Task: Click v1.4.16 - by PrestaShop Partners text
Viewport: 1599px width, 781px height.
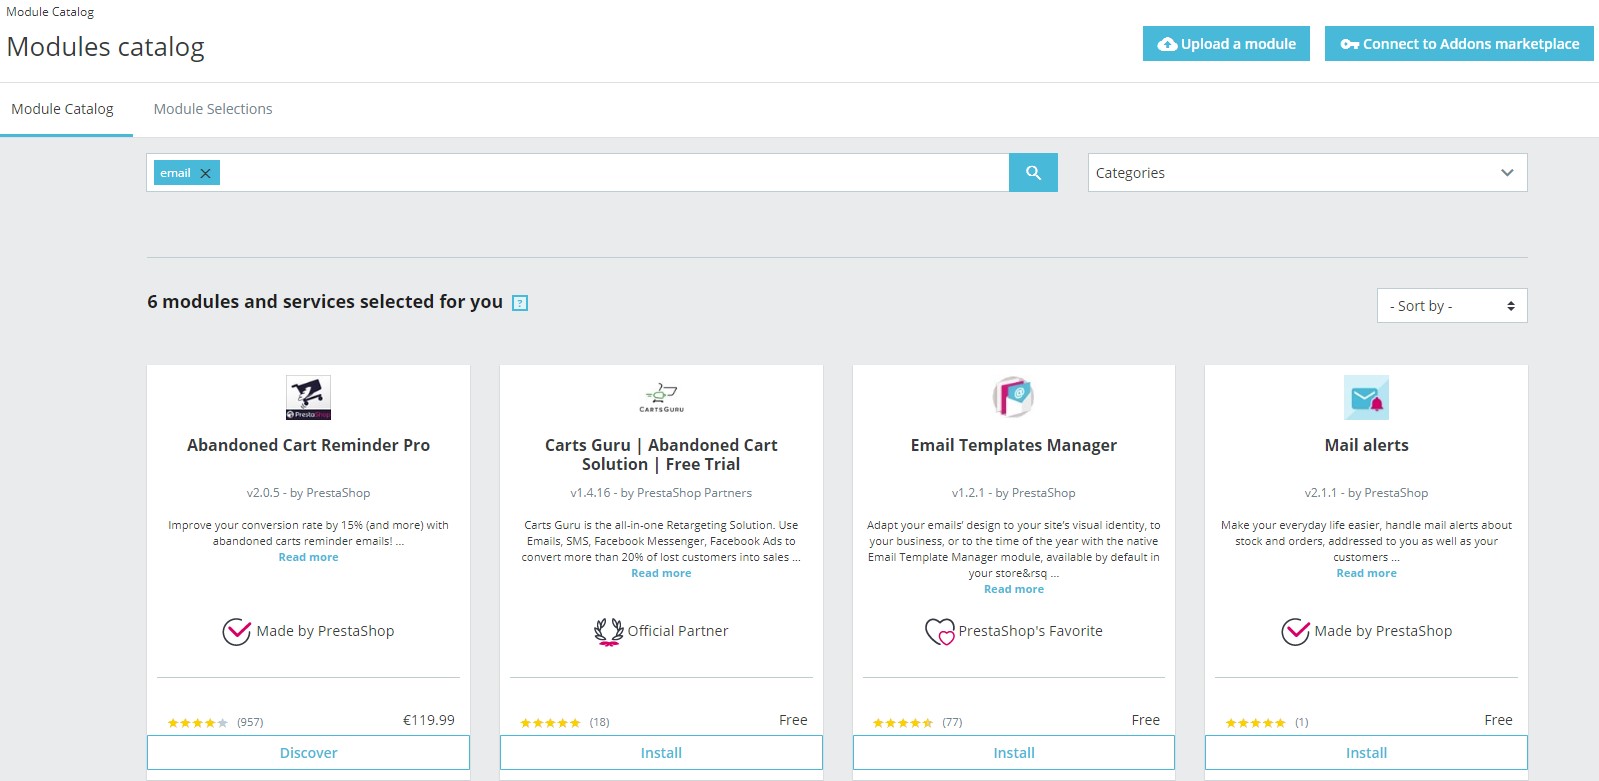Action: point(661,493)
